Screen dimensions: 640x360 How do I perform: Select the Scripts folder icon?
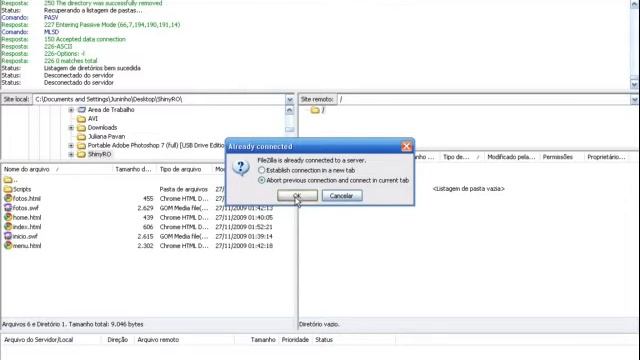click(x=8, y=189)
